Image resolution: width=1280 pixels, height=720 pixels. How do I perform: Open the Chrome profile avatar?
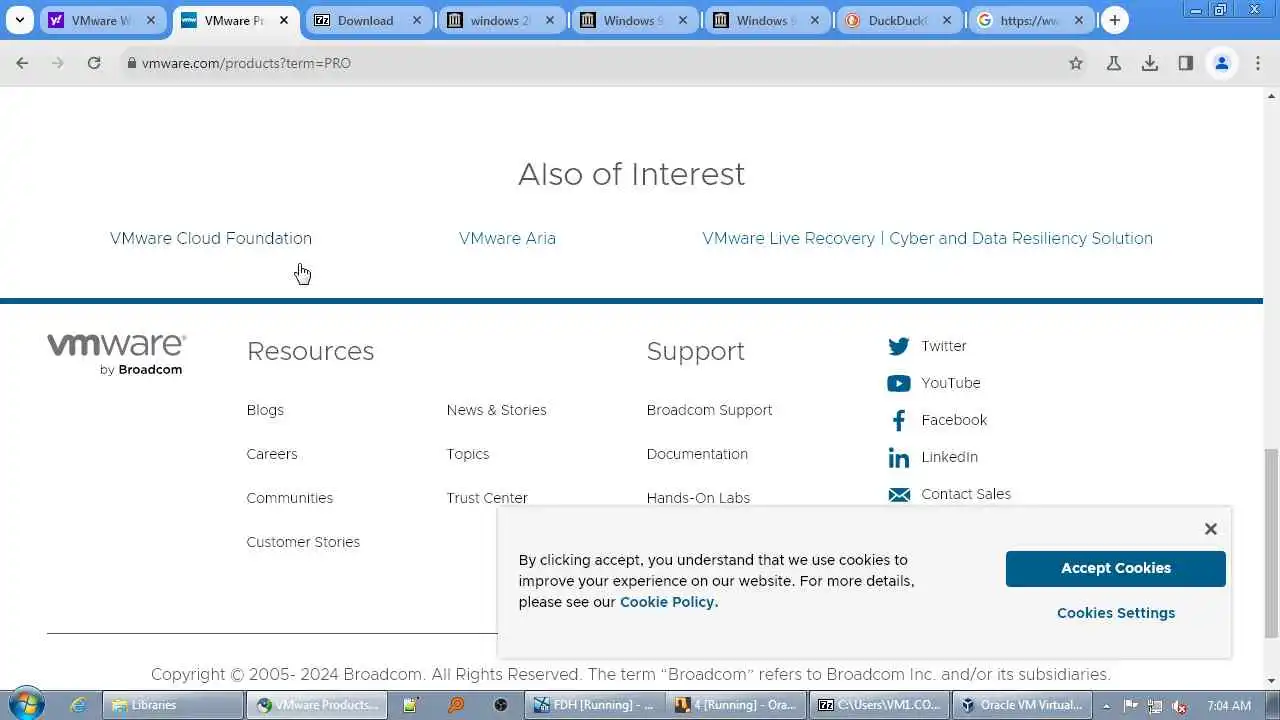click(1222, 63)
